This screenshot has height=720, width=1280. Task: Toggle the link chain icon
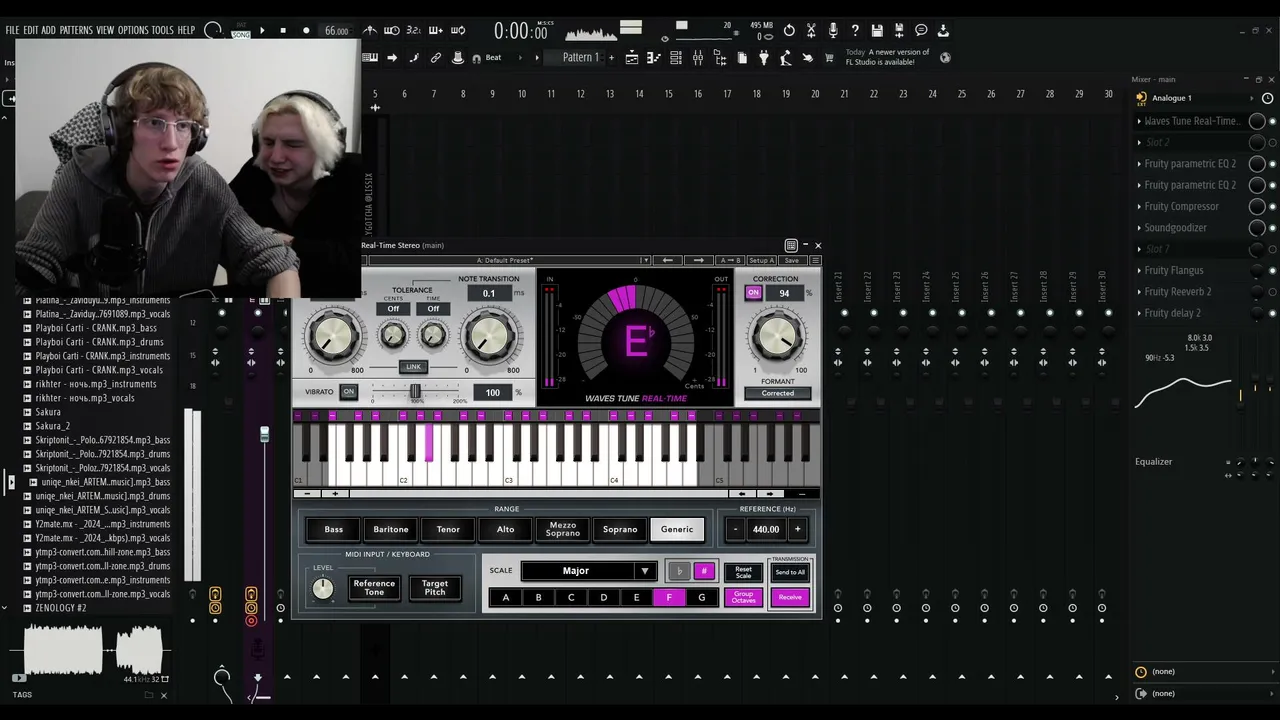pyautogui.click(x=436, y=58)
